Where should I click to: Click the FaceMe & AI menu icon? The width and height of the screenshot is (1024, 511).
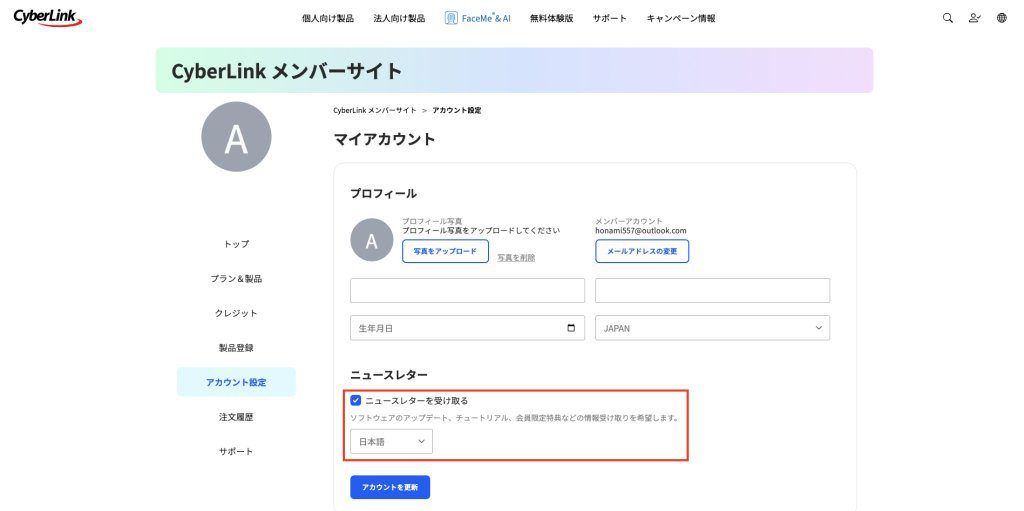click(452, 18)
